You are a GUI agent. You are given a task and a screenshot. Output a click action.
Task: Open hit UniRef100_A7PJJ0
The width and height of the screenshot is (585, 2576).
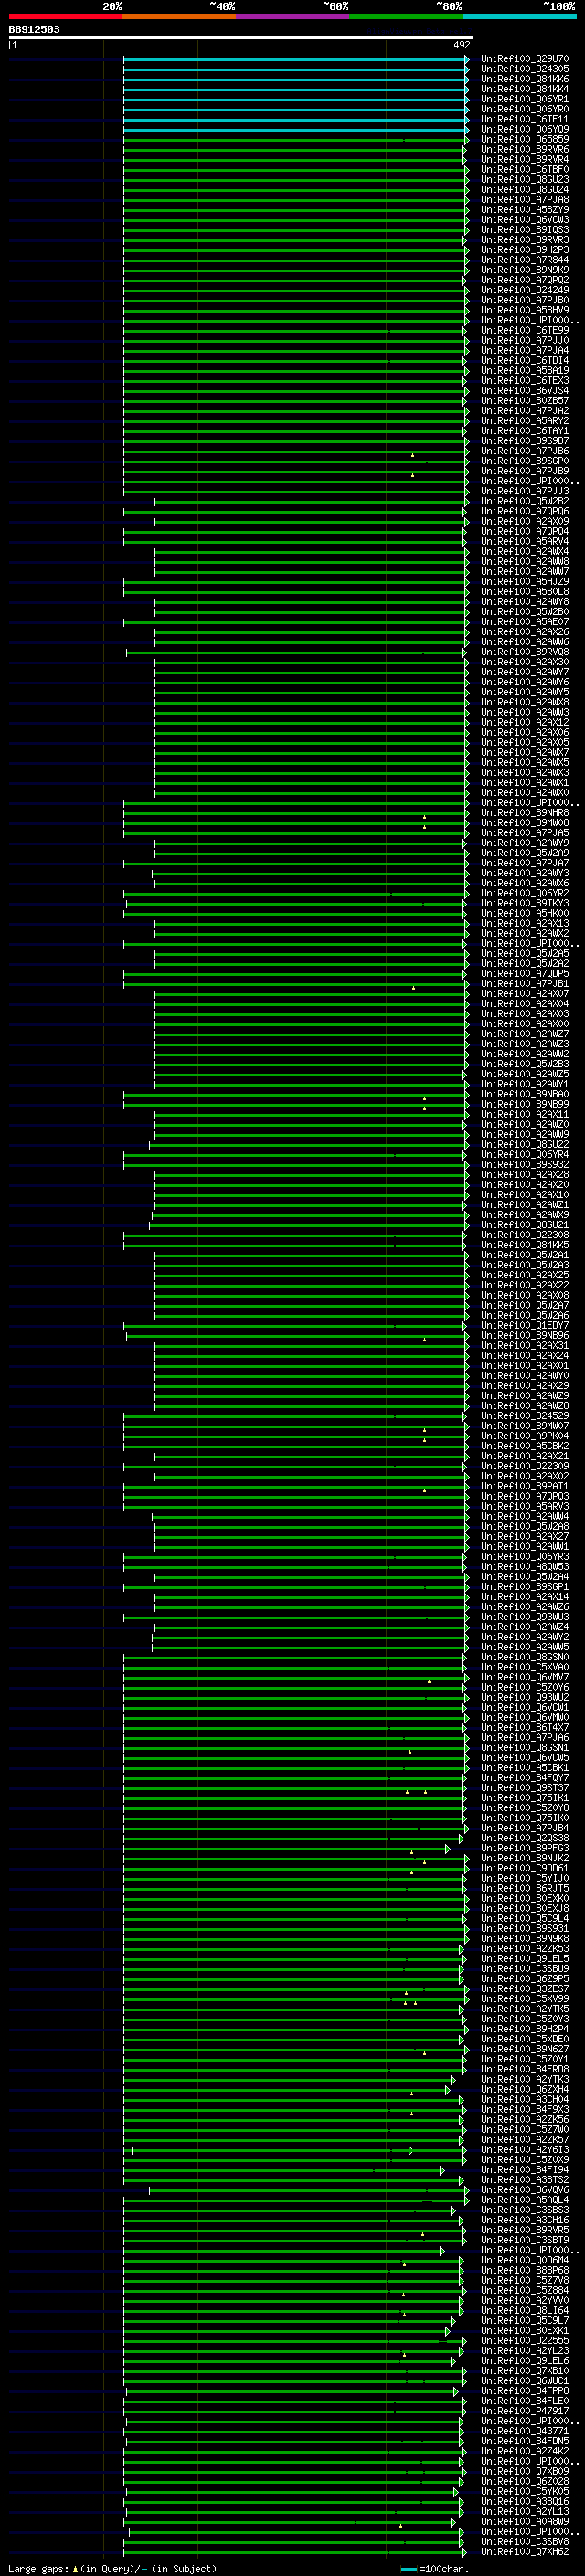point(524,340)
